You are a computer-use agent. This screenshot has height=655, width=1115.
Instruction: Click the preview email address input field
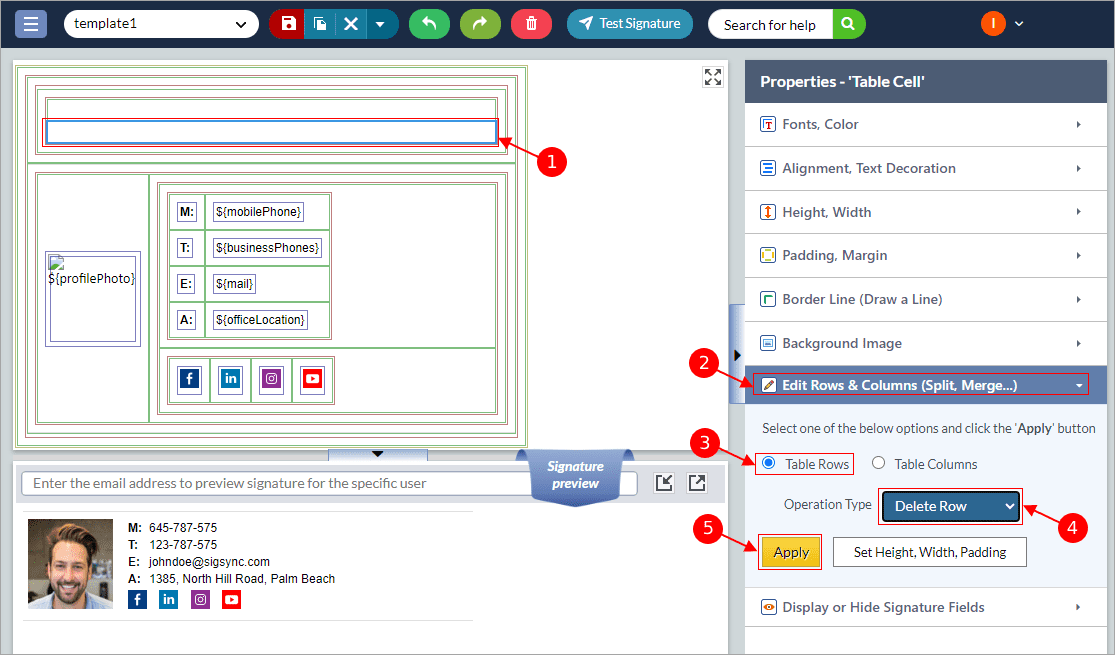[x=328, y=483]
